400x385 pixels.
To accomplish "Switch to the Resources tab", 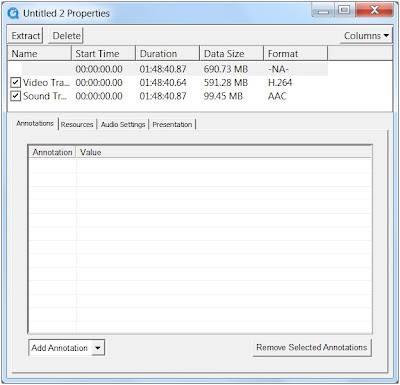I will point(77,124).
